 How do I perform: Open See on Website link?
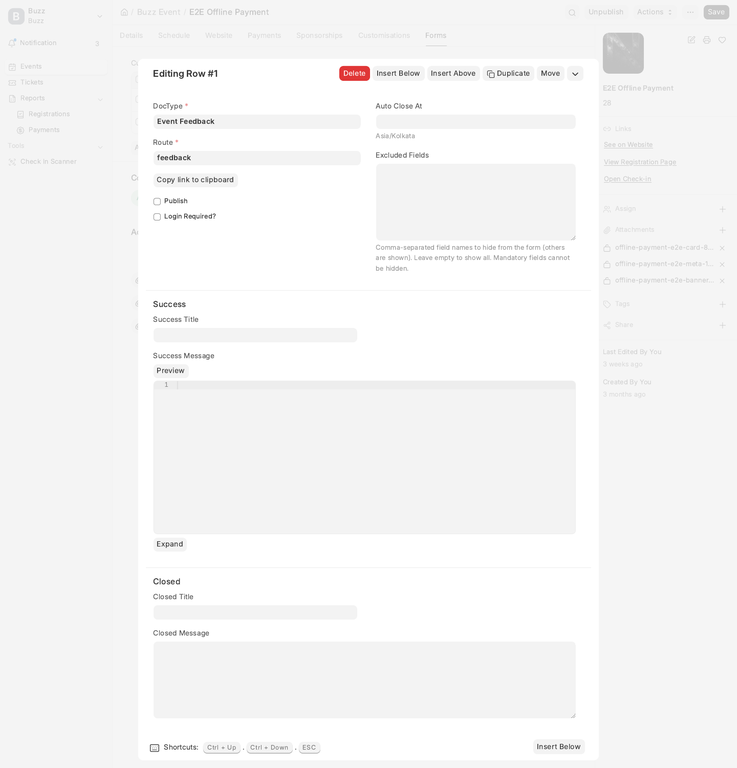pyautogui.click(x=628, y=145)
